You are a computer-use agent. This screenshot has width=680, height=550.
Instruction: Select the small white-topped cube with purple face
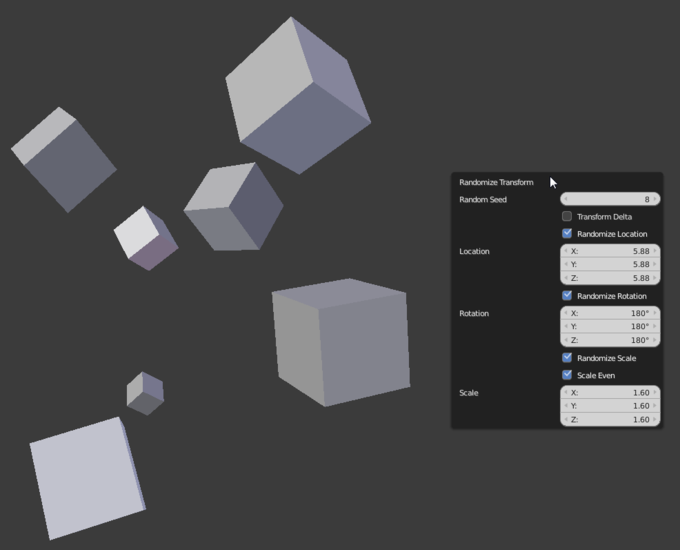point(145,239)
